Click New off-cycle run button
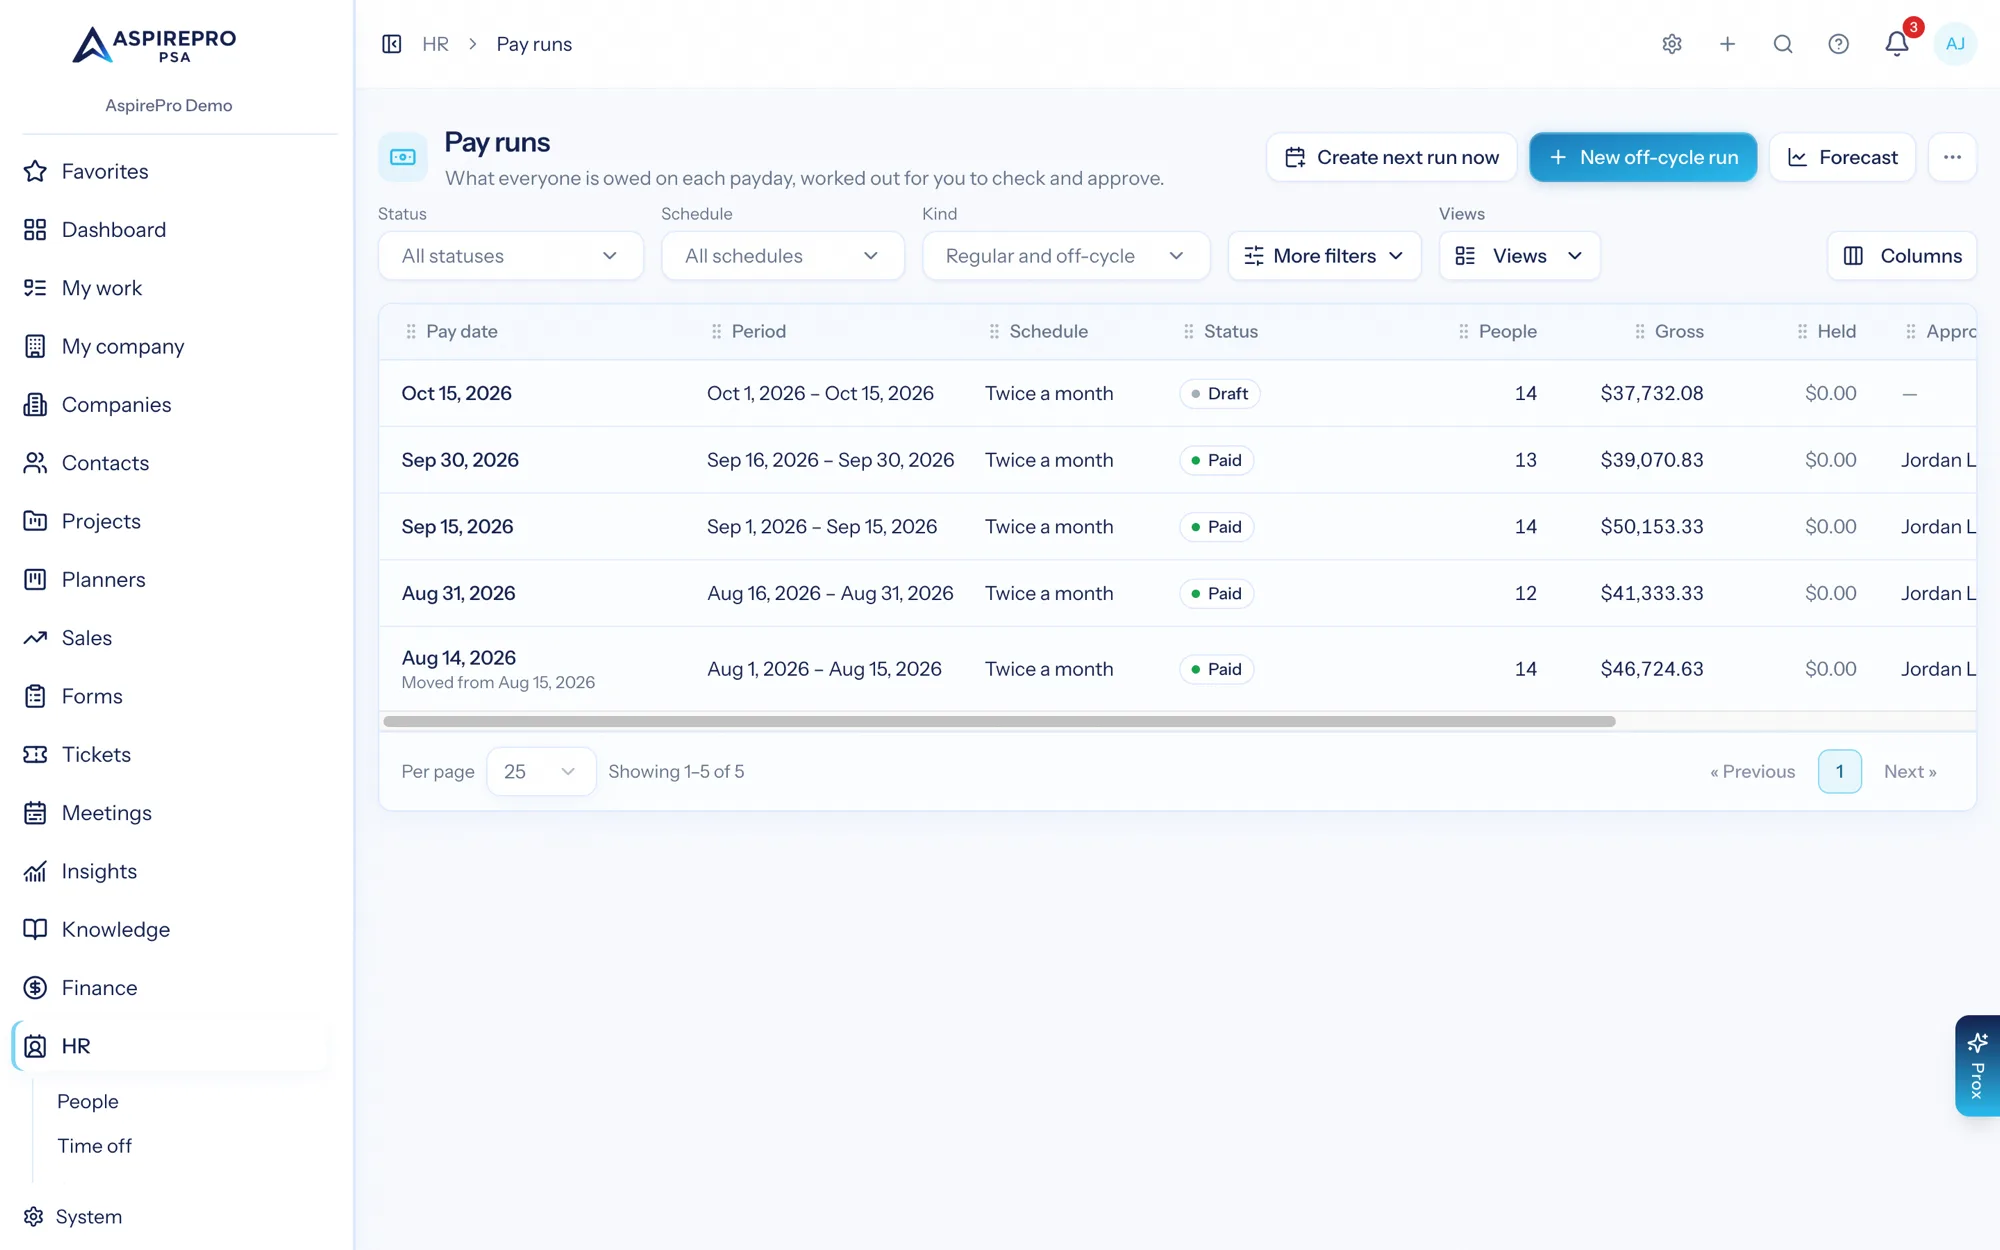Screen dimensions: 2000x1250 [1643, 157]
